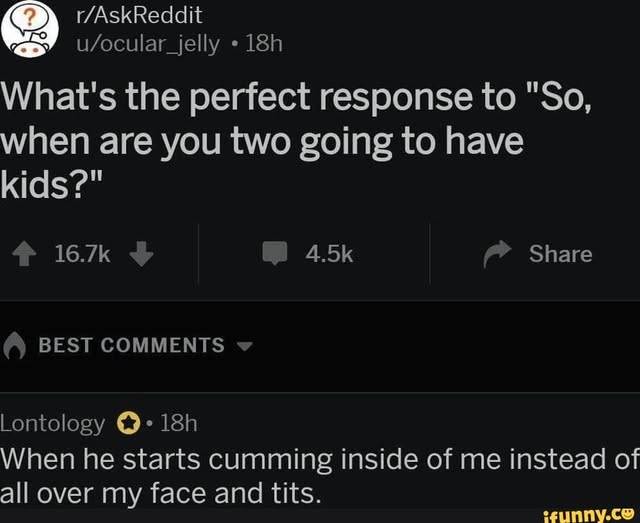Open the r/AskReddit subreddit link
This screenshot has width=640, height=523.
137,15
